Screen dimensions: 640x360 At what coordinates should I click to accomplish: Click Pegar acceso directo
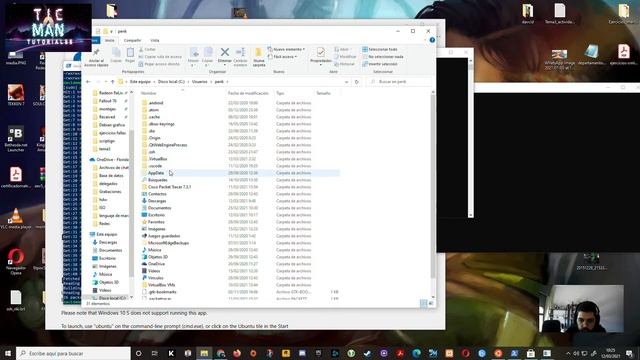click(159, 64)
